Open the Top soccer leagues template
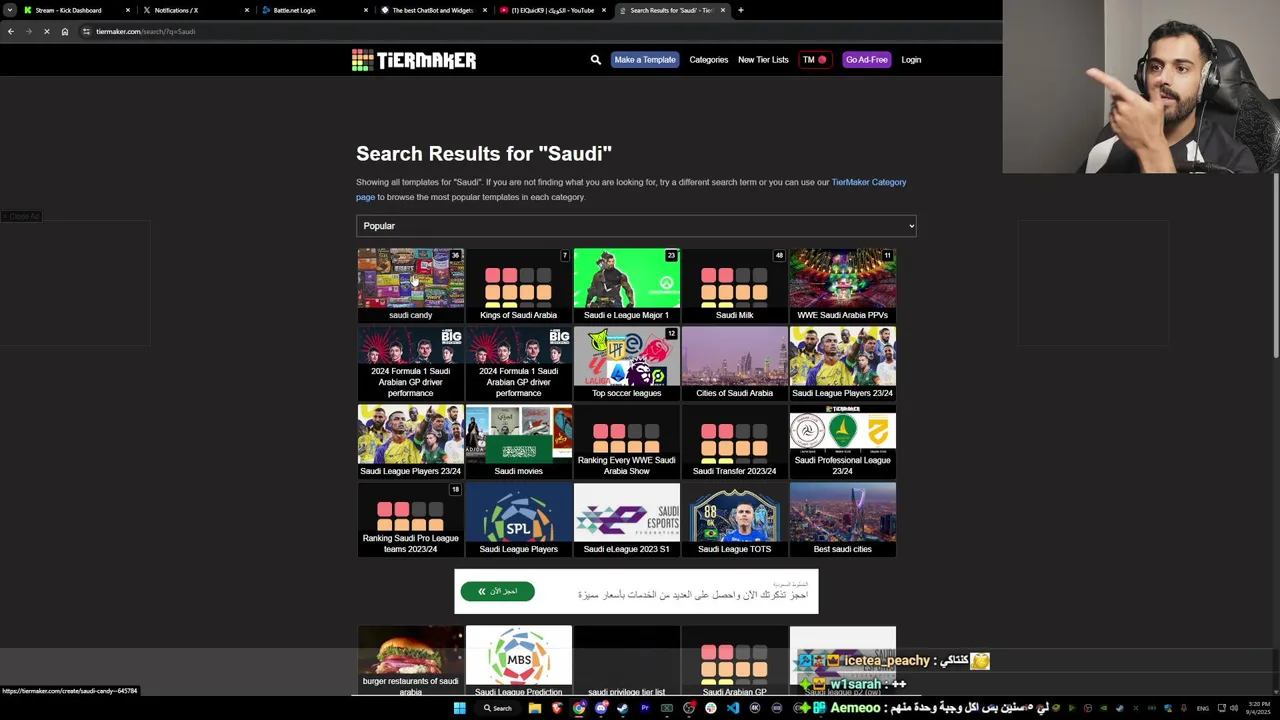Viewport: 1280px width, 720px height. (626, 363)
